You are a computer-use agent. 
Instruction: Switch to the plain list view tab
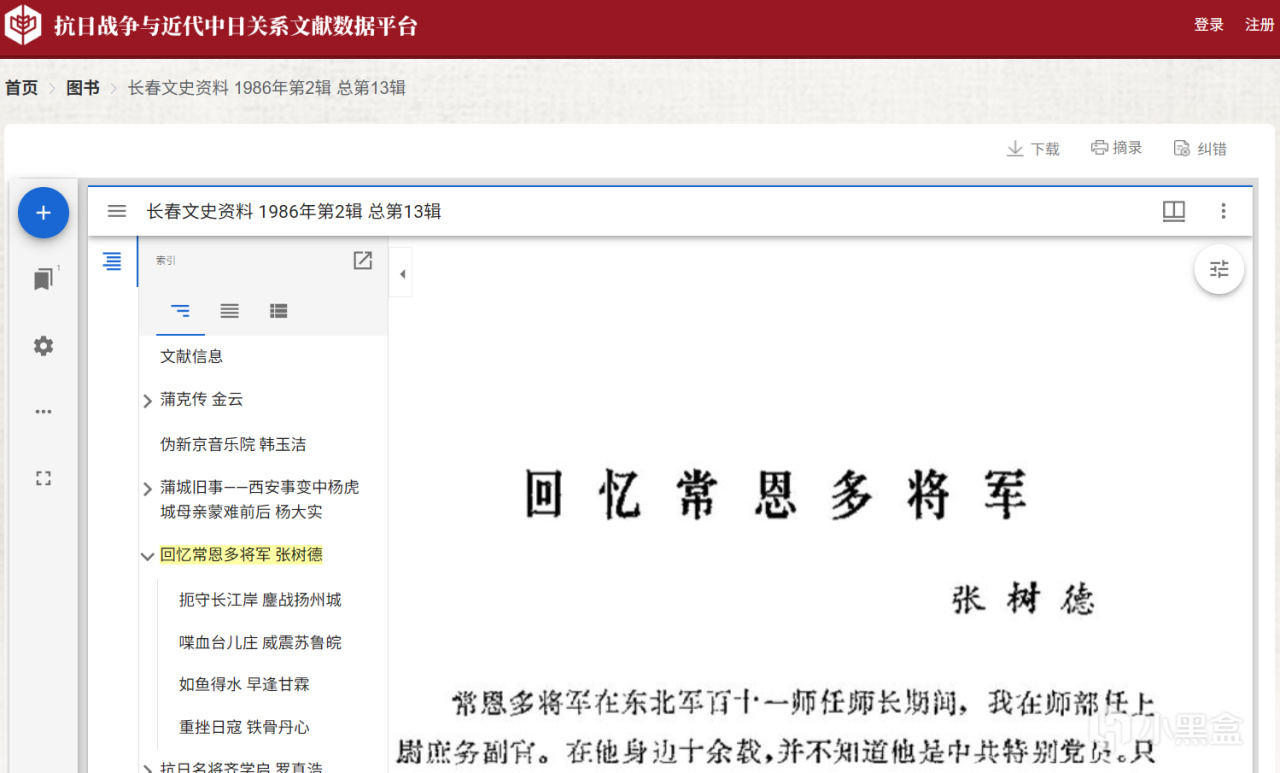[229, 311]
